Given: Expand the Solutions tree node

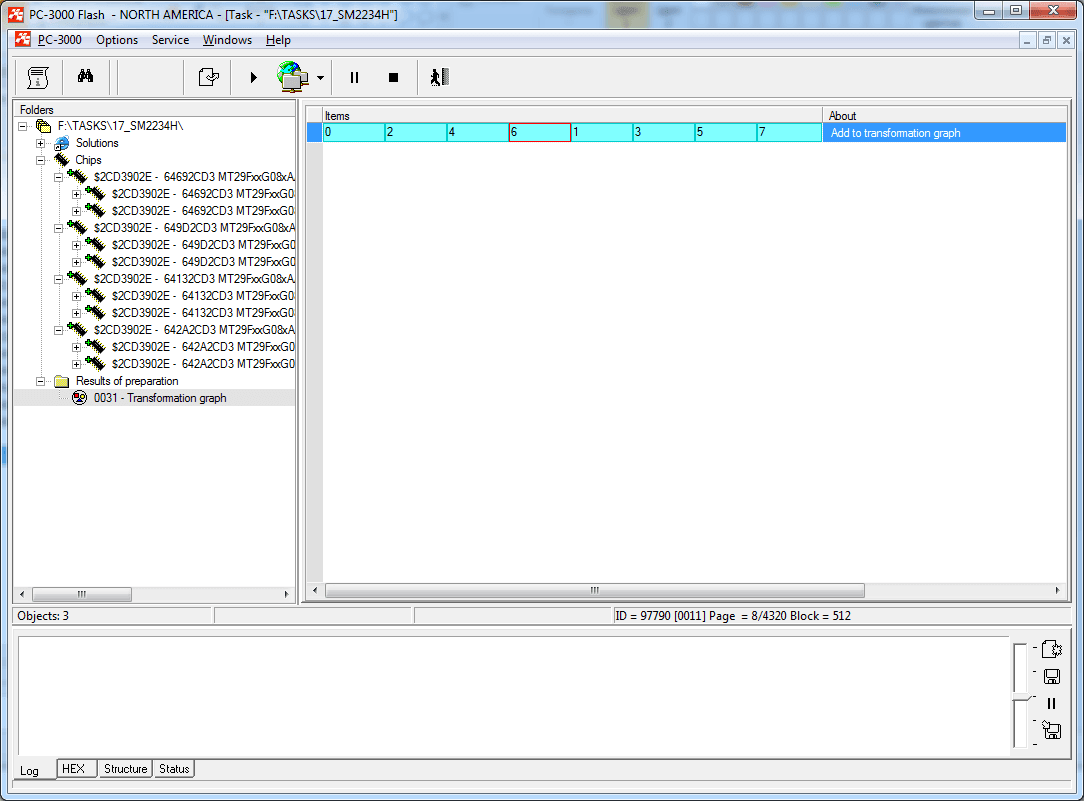Looking at the screenshot, I should (41, 144).
